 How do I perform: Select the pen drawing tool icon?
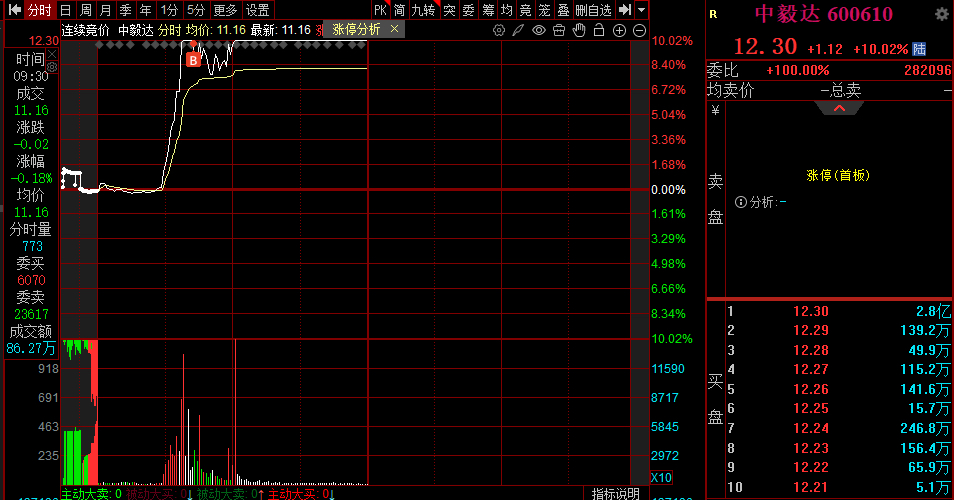click(x=518, y=30)
